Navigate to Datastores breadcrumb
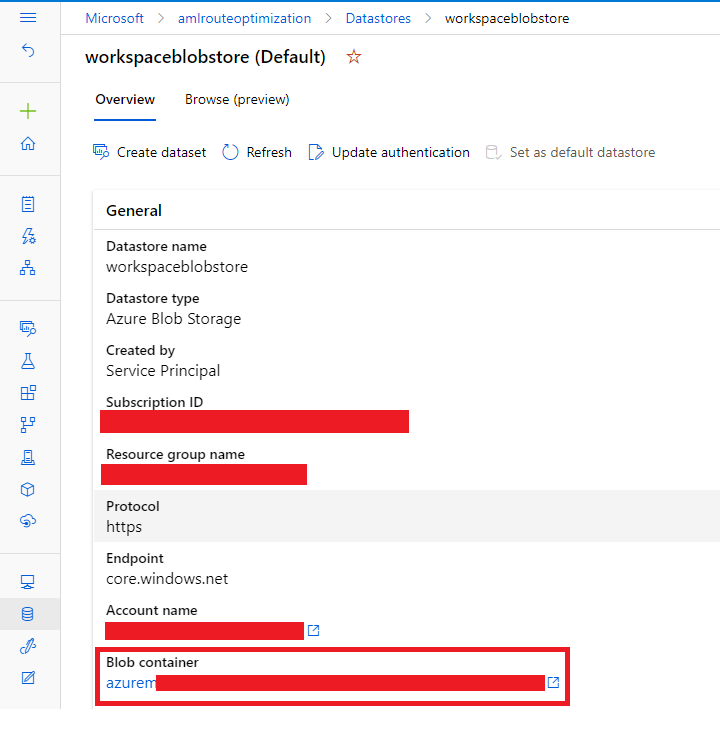Image resolution: width=720 pixels, height=737 pixels. pyautogui.click(x=378, y=18)
